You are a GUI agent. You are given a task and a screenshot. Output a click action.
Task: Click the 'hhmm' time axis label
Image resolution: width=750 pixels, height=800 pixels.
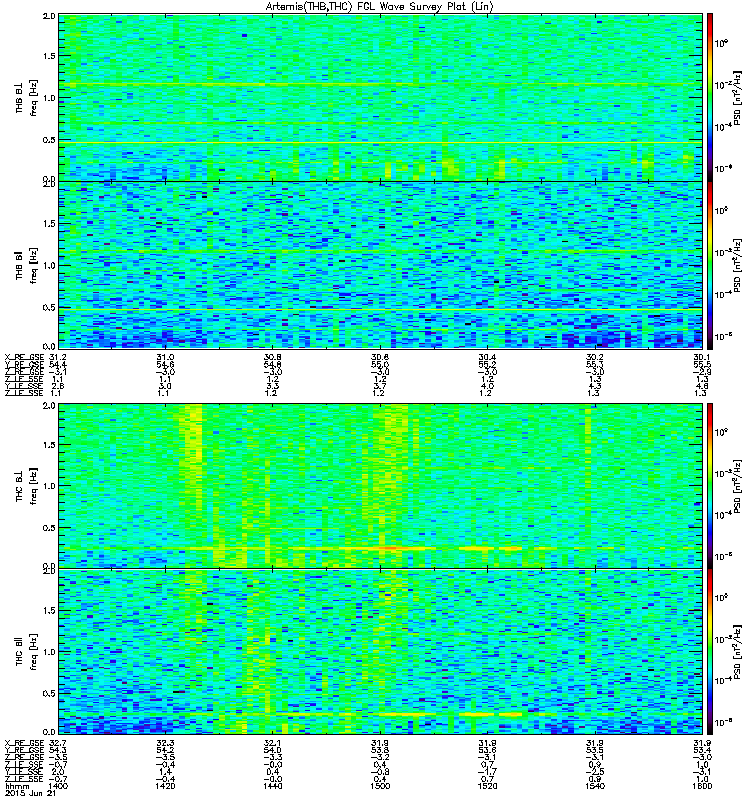(x=17, y=786)
